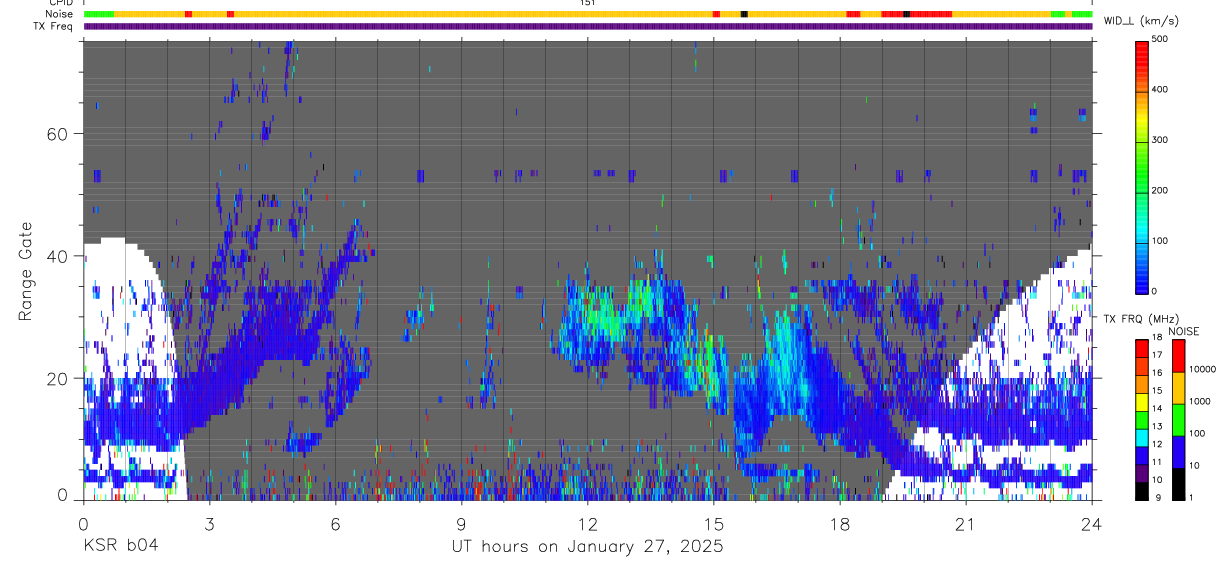Screen dimensions: 1228x567
Task: Click the red top of the WID color bar
Action: [x=1142, y=52]
